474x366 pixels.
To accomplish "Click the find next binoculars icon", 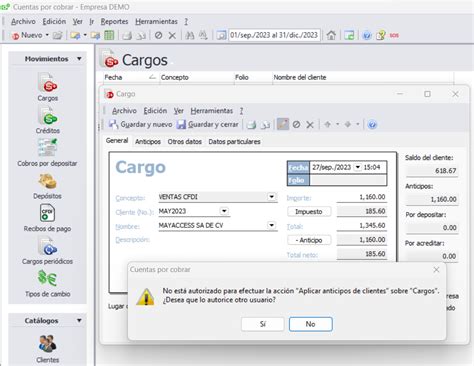I will coord(203,35).
